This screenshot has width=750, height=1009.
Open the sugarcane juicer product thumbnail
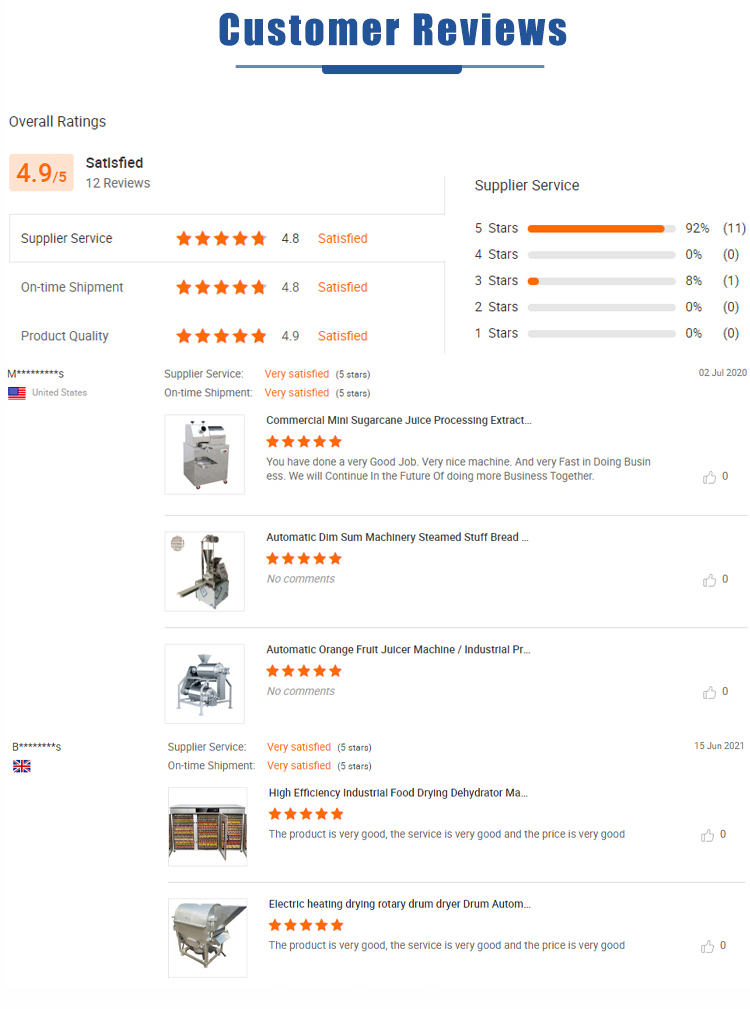[205, 454]
